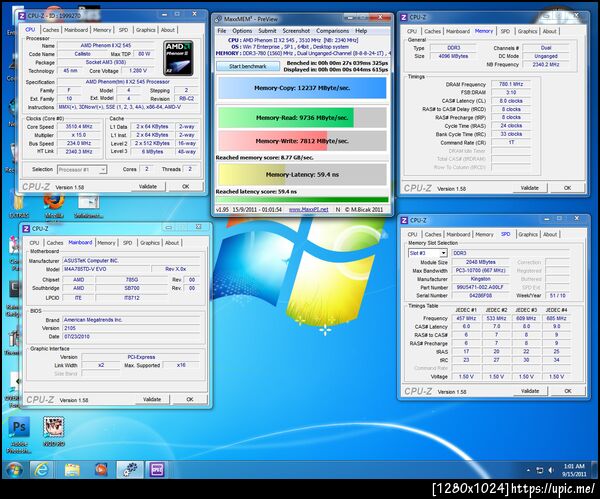
Task: Click Validate in the CPU-Z Memory window
Action: tap(530, 188)
